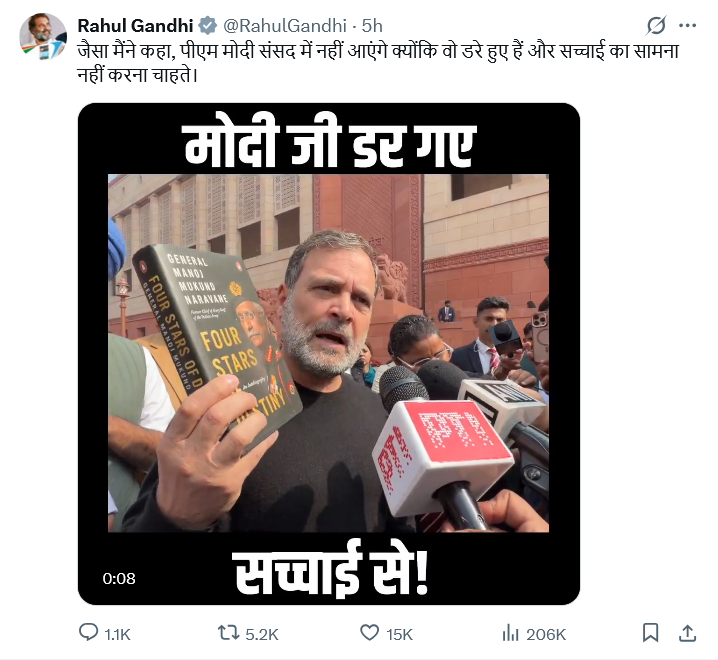Click the reply speech bubble icon
The height and width of the screenshot is (660, 718).
88,633
